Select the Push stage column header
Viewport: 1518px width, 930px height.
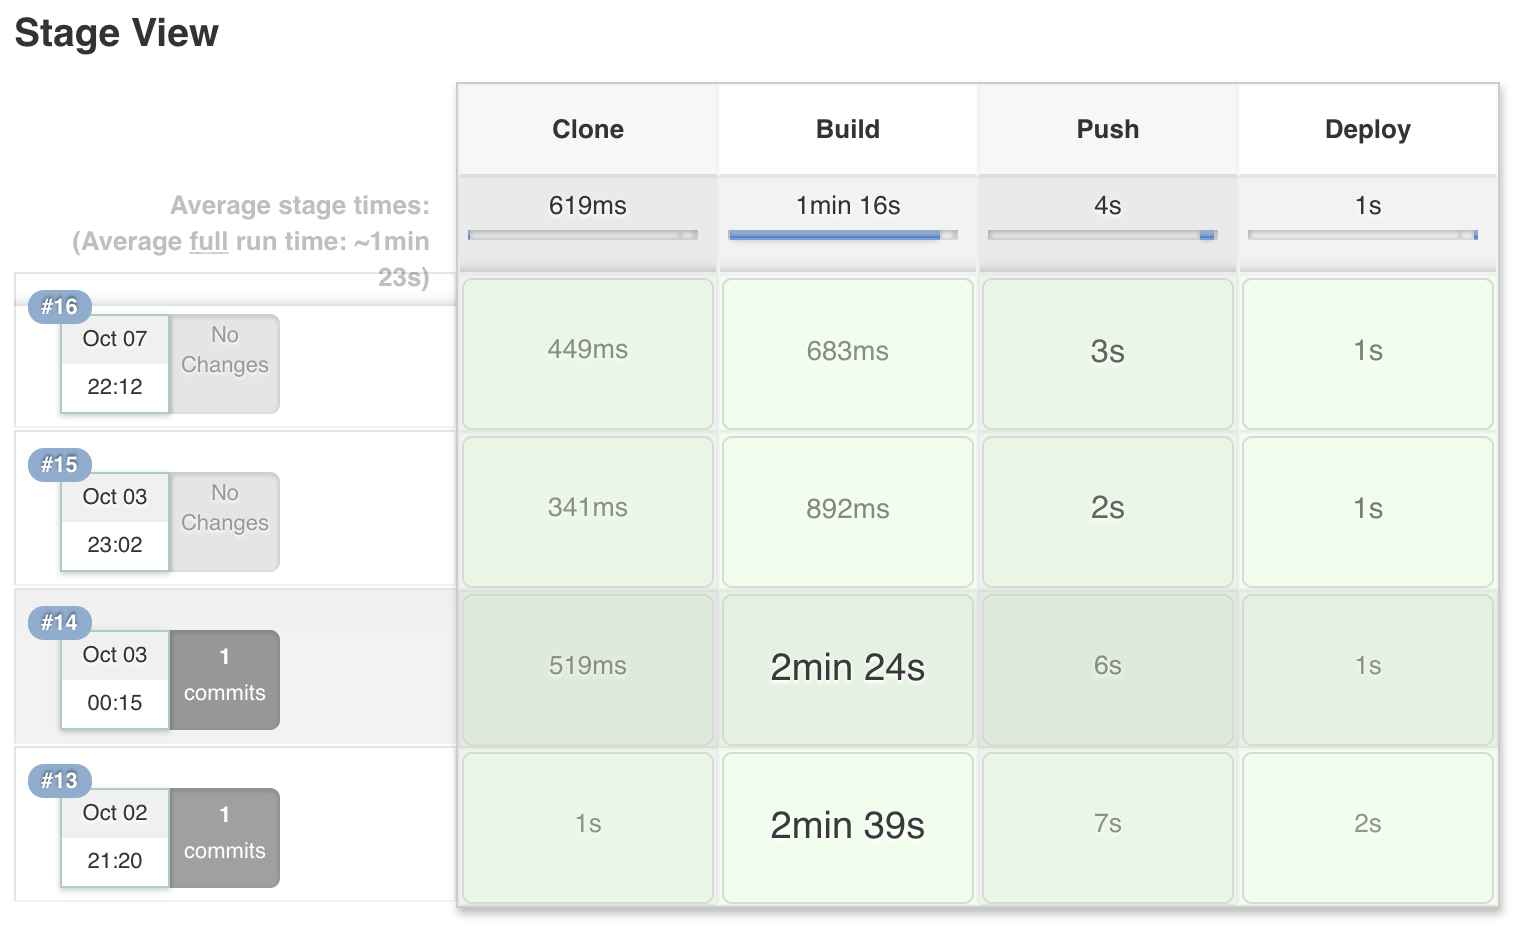coord(1108,129)
